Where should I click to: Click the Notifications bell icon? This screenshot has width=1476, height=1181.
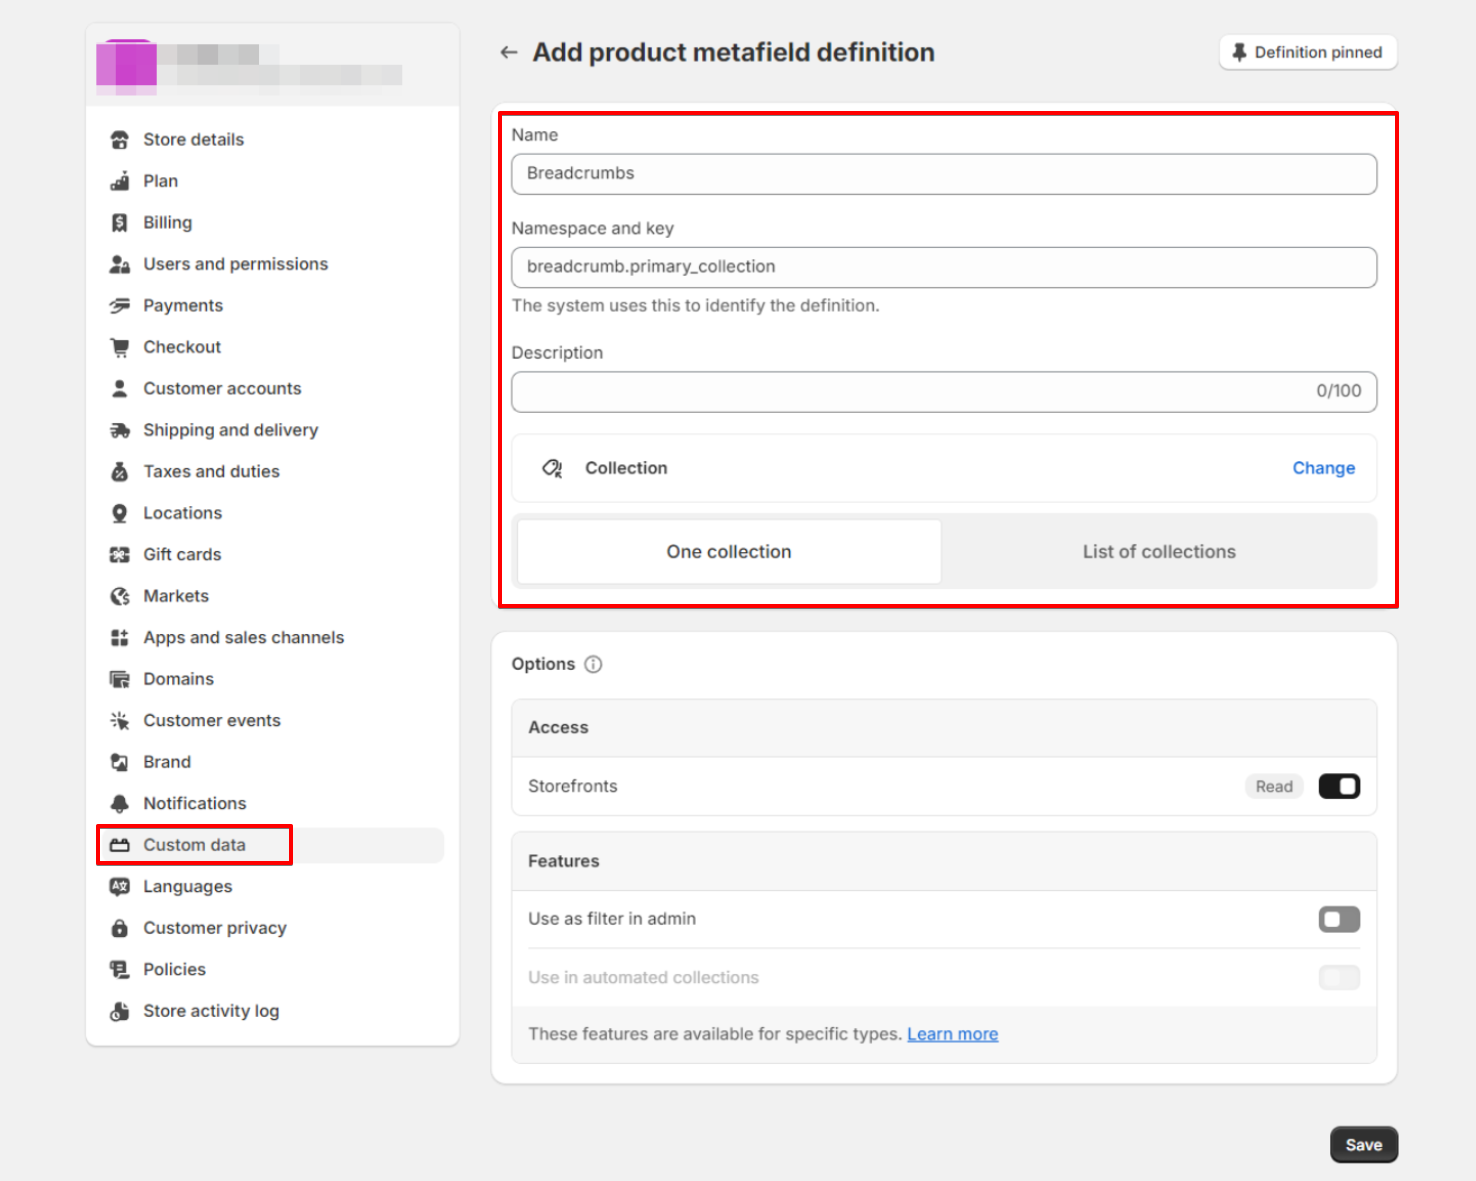point(120,804)
